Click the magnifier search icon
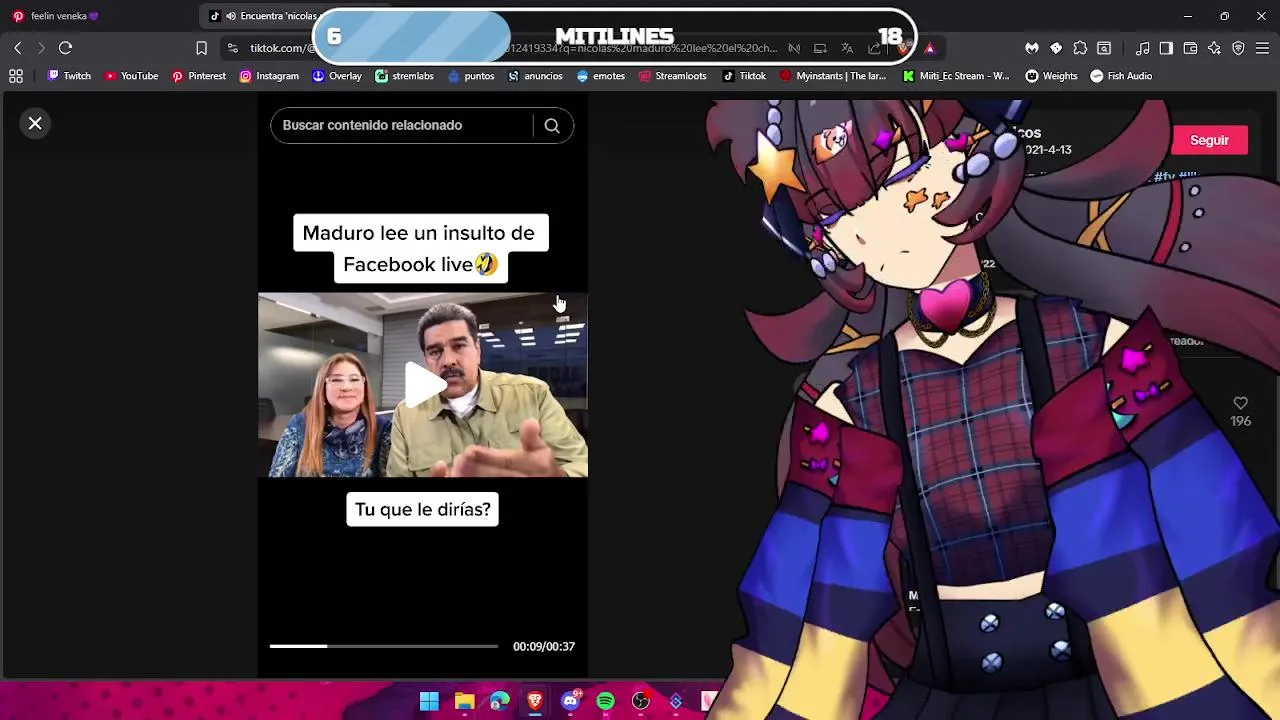The height and width of the screenshot is (720, 1280). [552, 125]
